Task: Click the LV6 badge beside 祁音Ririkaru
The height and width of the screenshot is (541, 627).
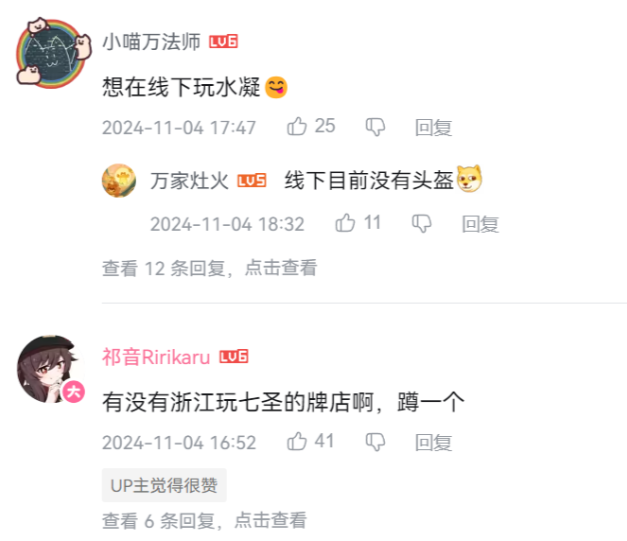Action: tap(234, 356)
